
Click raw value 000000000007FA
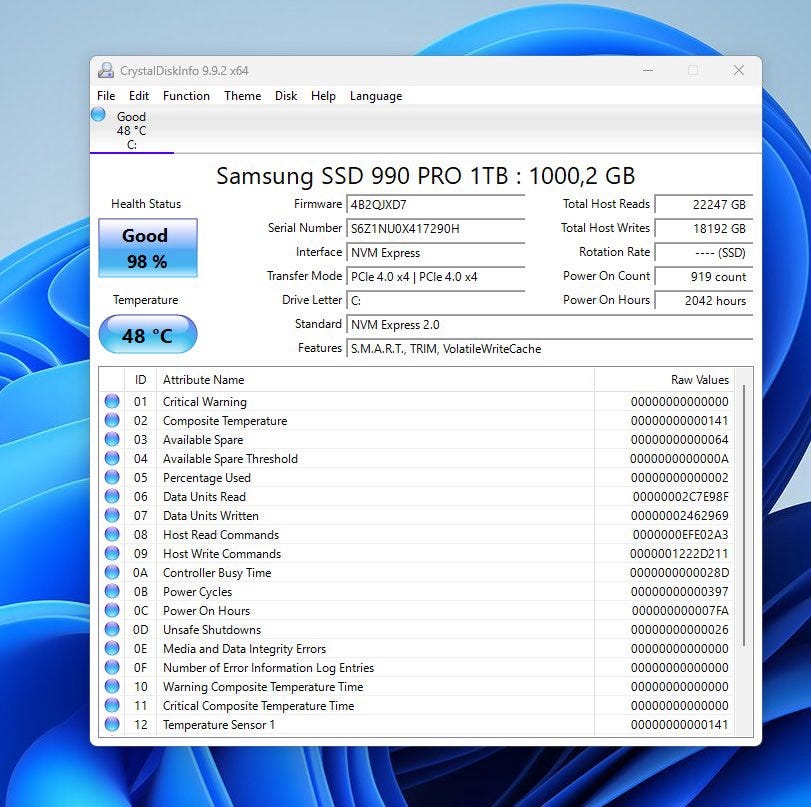click(x=680, y=610)
